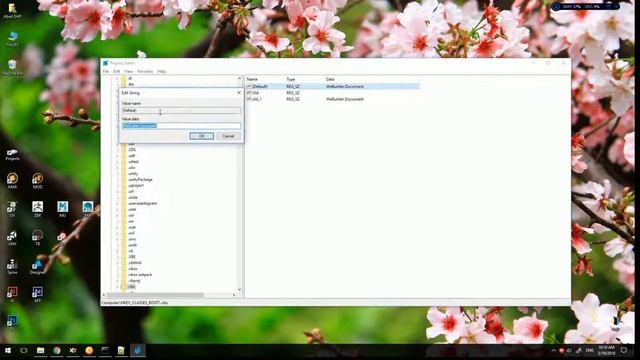Click the tree pane scroll-up arrow

[240, 78]
